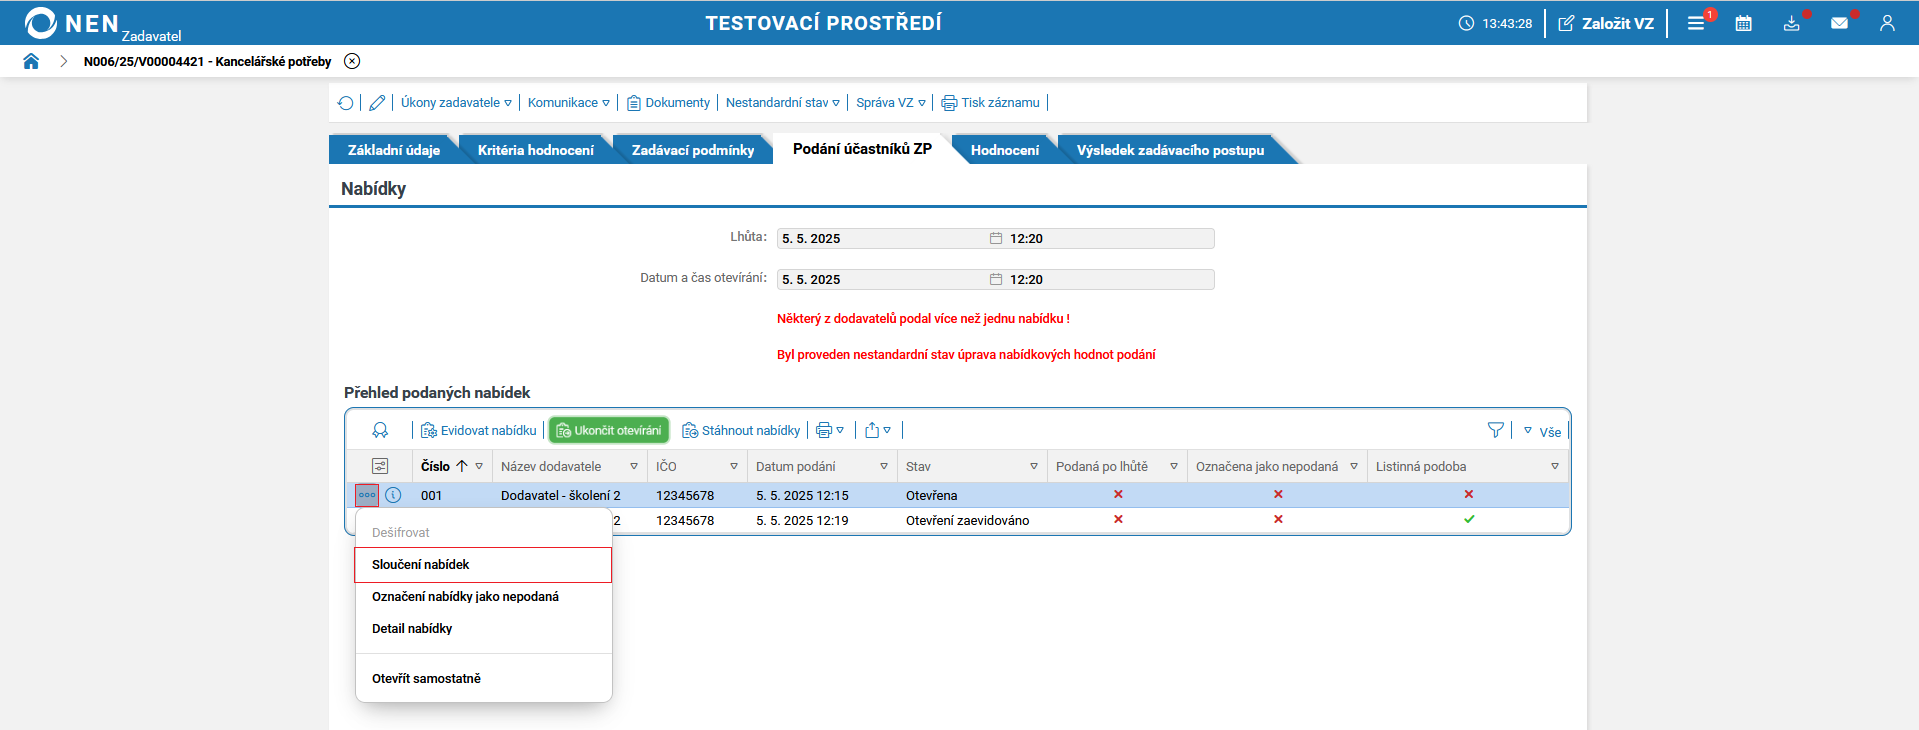Click the three-dots menu on row 001
Viewport: 1919px width, 730px height.
(367, 495)
